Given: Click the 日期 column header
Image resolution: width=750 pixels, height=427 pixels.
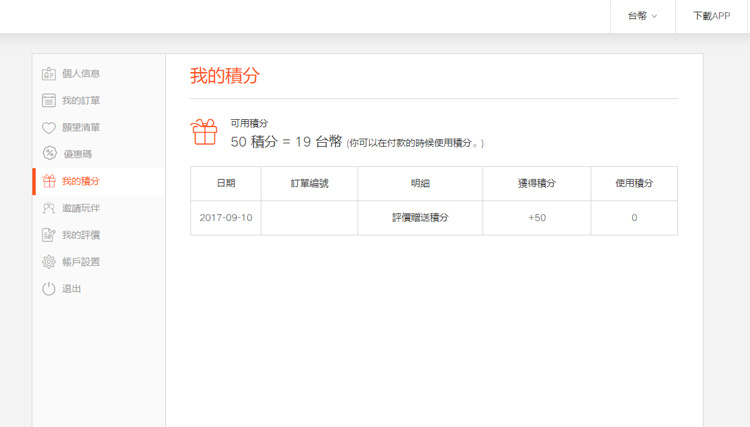Looking at the screenshot, I should click(x=226, y=183).
